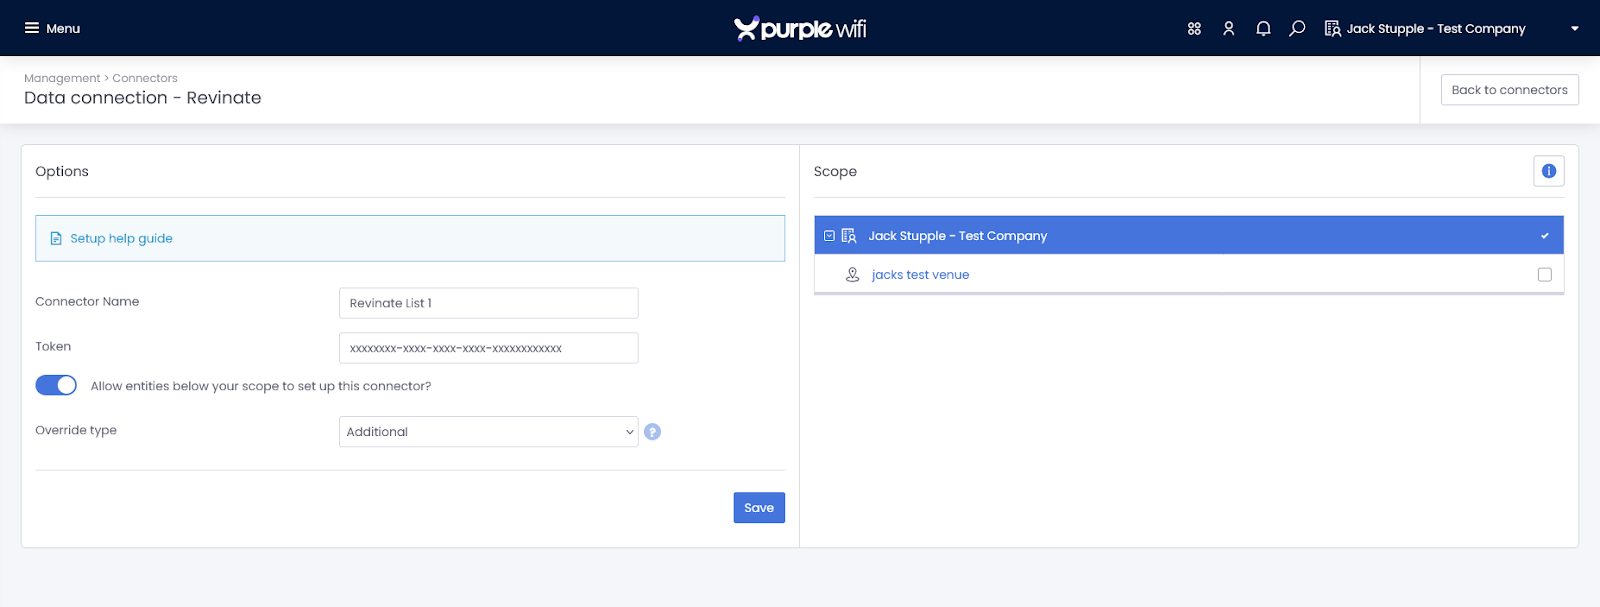Select Jack Stupple - Test Company scope row
Image resolution: width=1600 pixels, height=607 pixels.
point(1189,236)
